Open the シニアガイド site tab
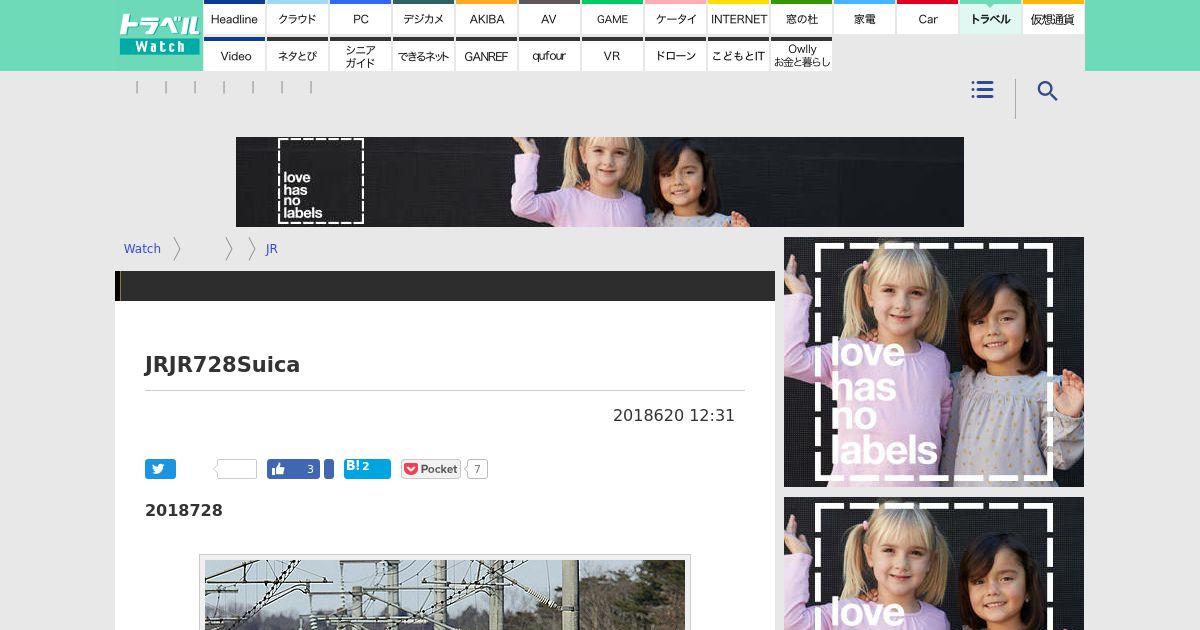 [x=360, y=55]
